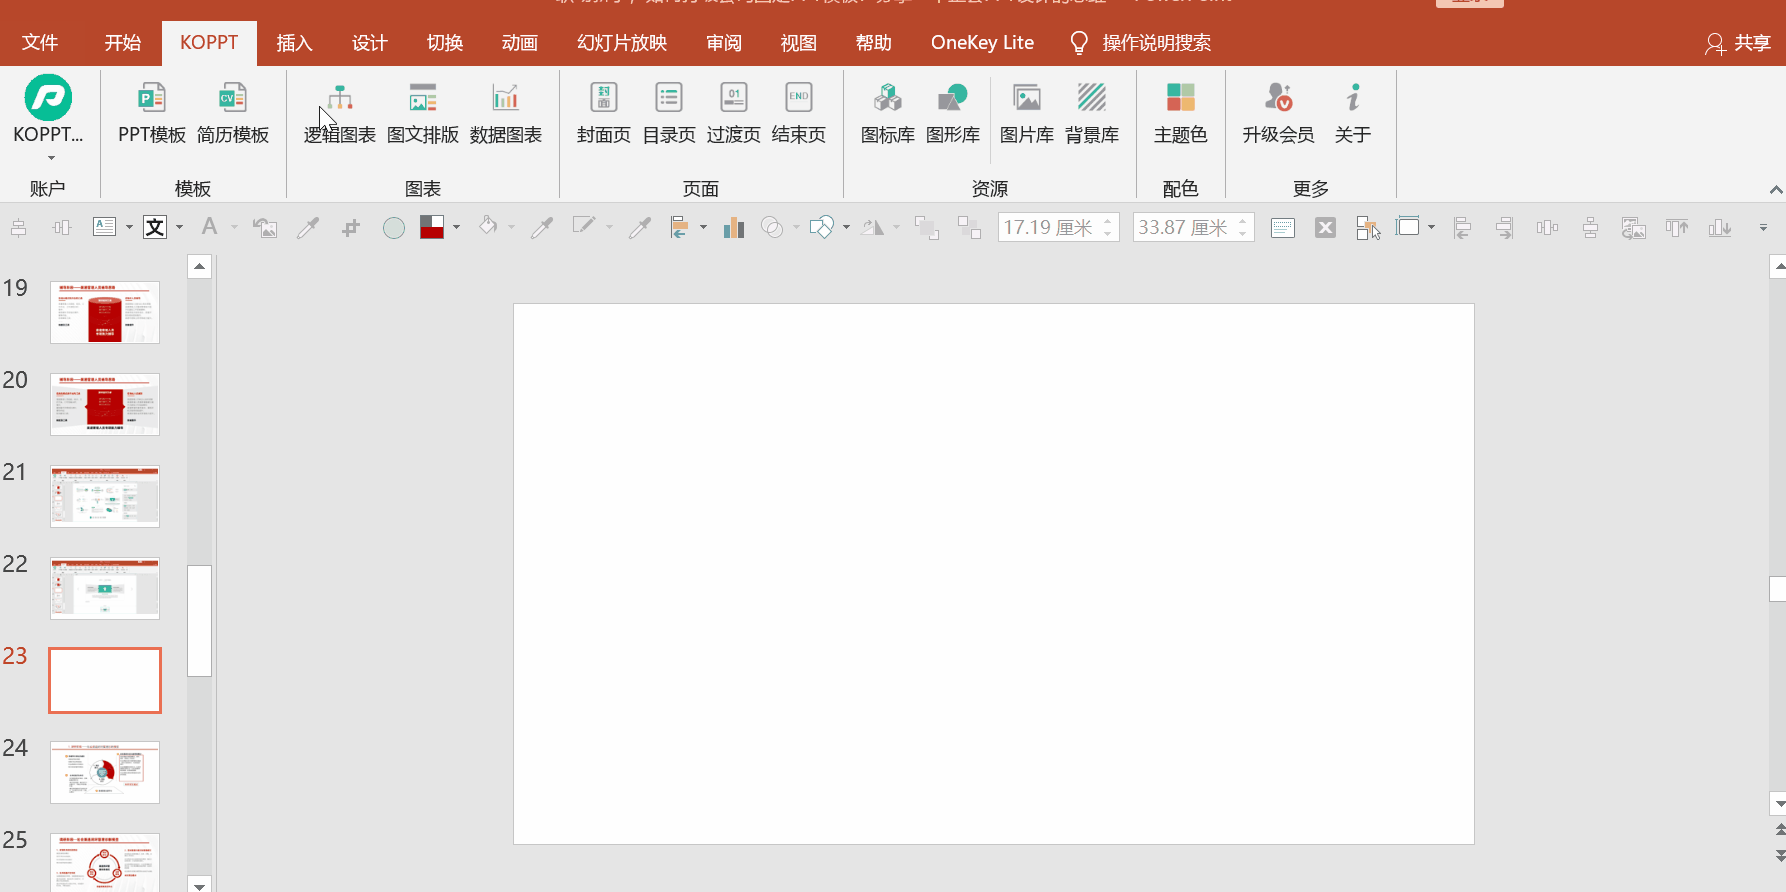Select slide 21 thumbnail
Image resolution: width=1786 pixels, height=892 pixels.
coord(105,496)
